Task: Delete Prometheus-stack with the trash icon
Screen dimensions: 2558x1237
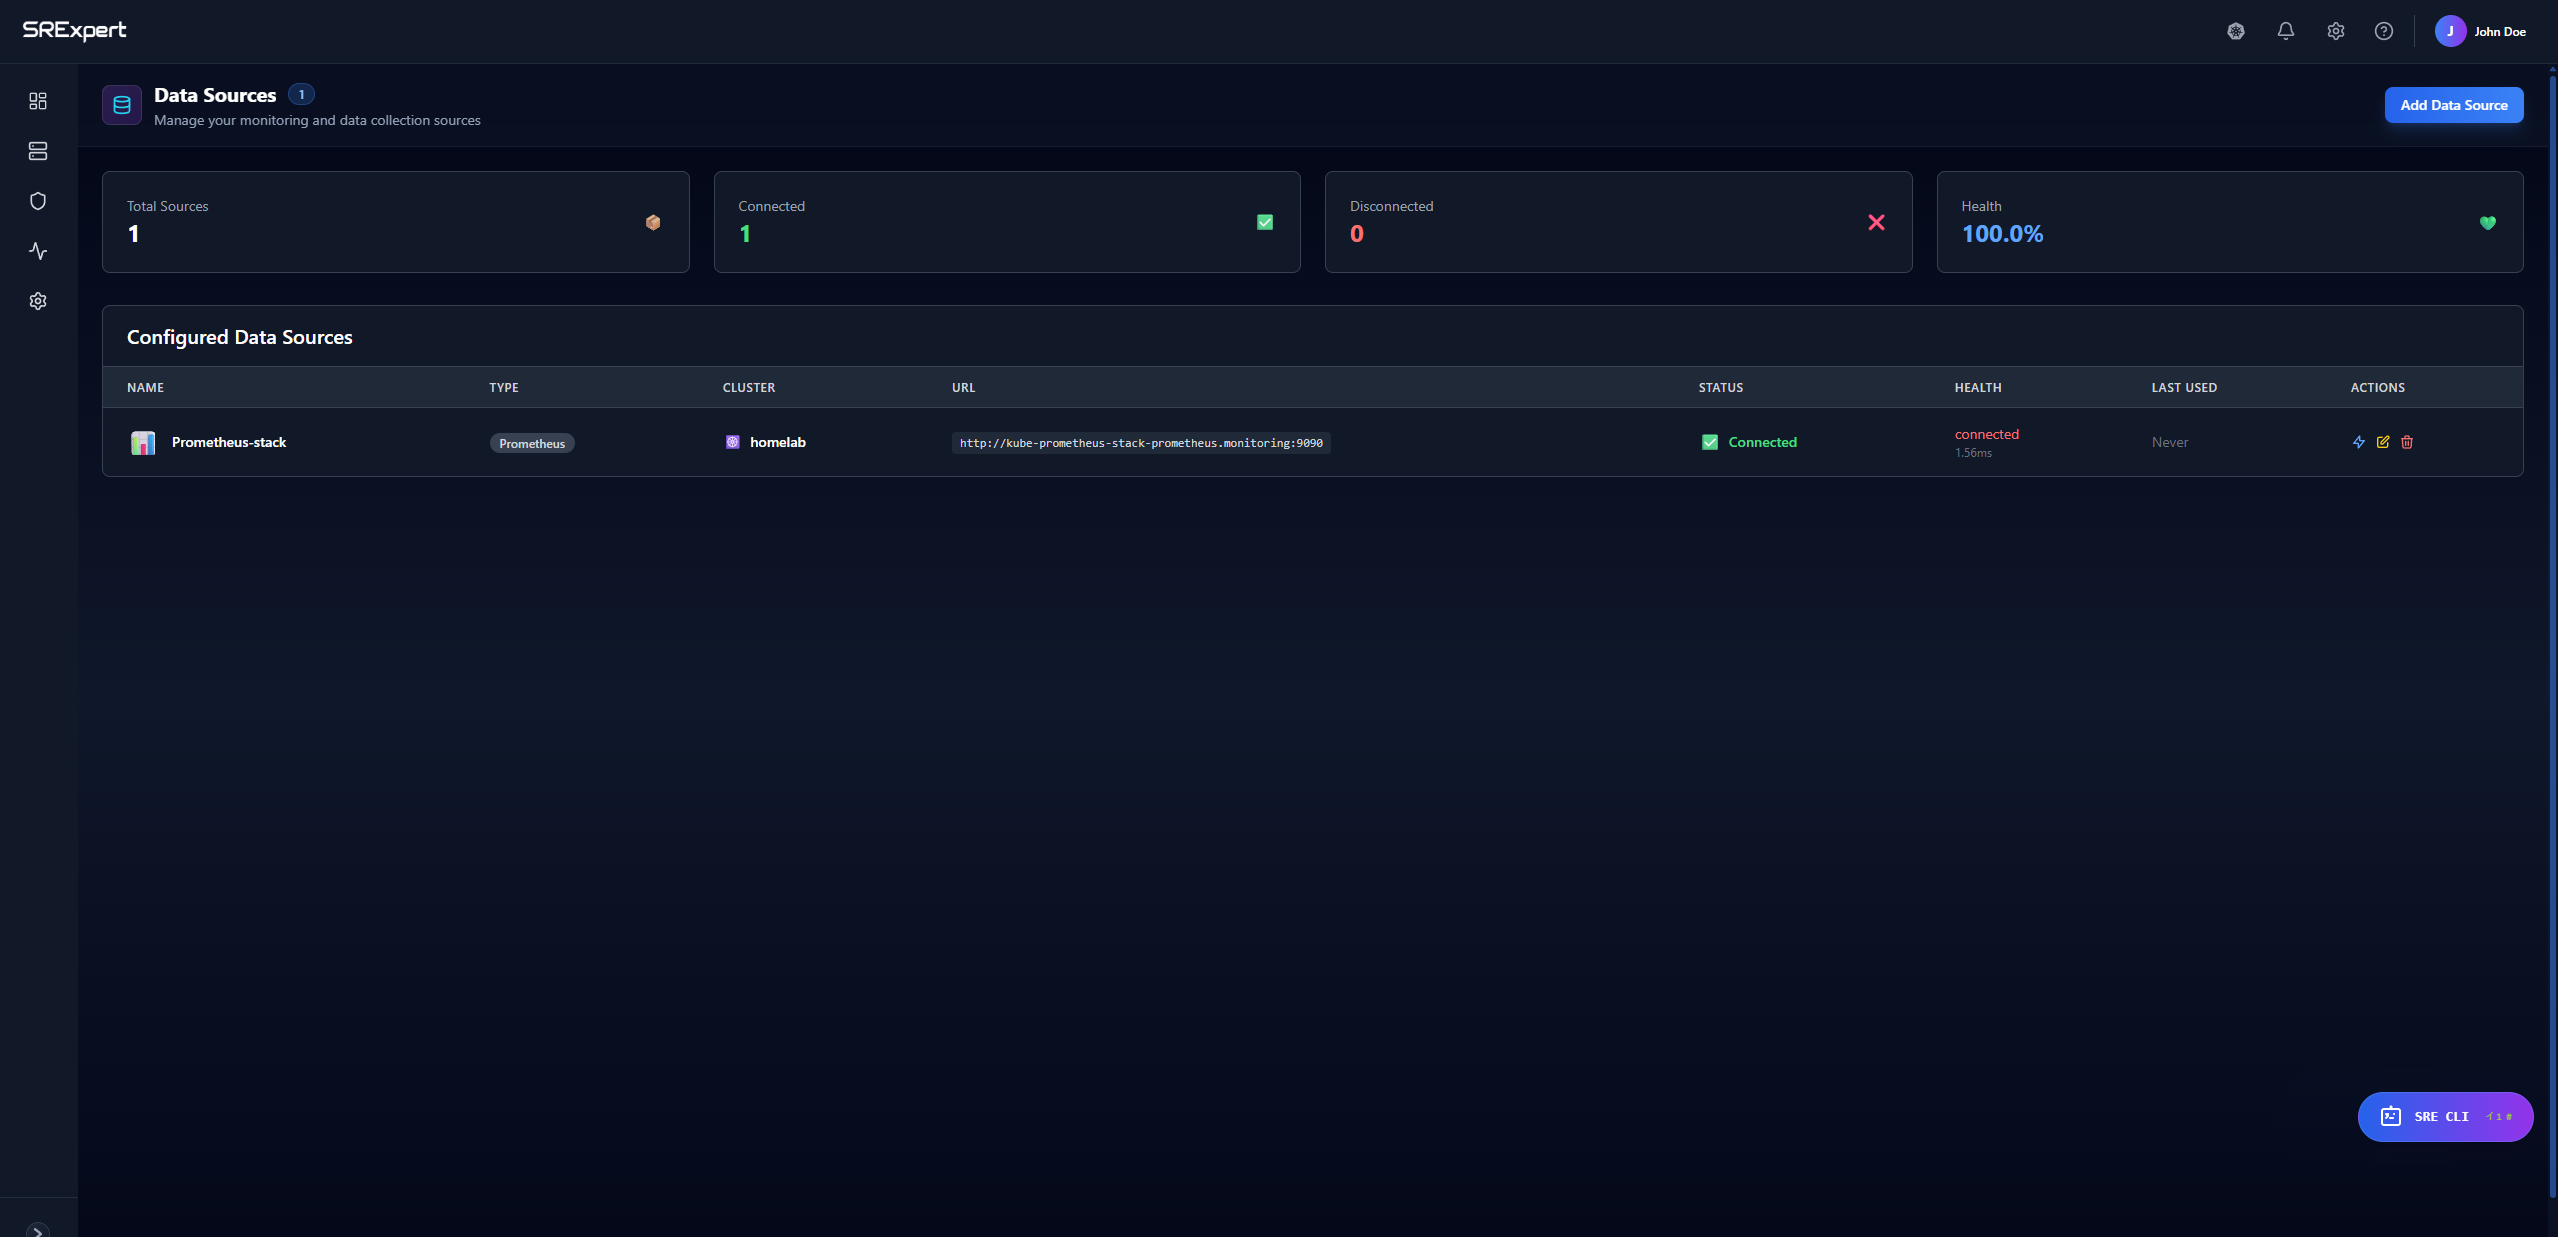Action: [x=2406, y=442]
